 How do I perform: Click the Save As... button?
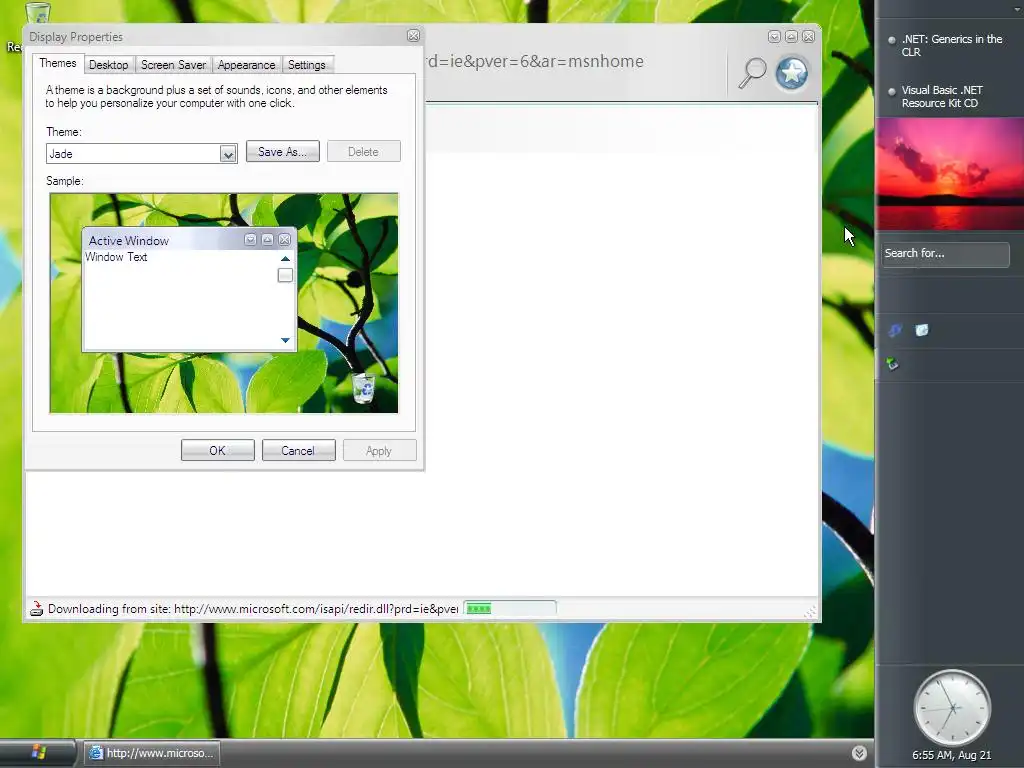[282, 152]
